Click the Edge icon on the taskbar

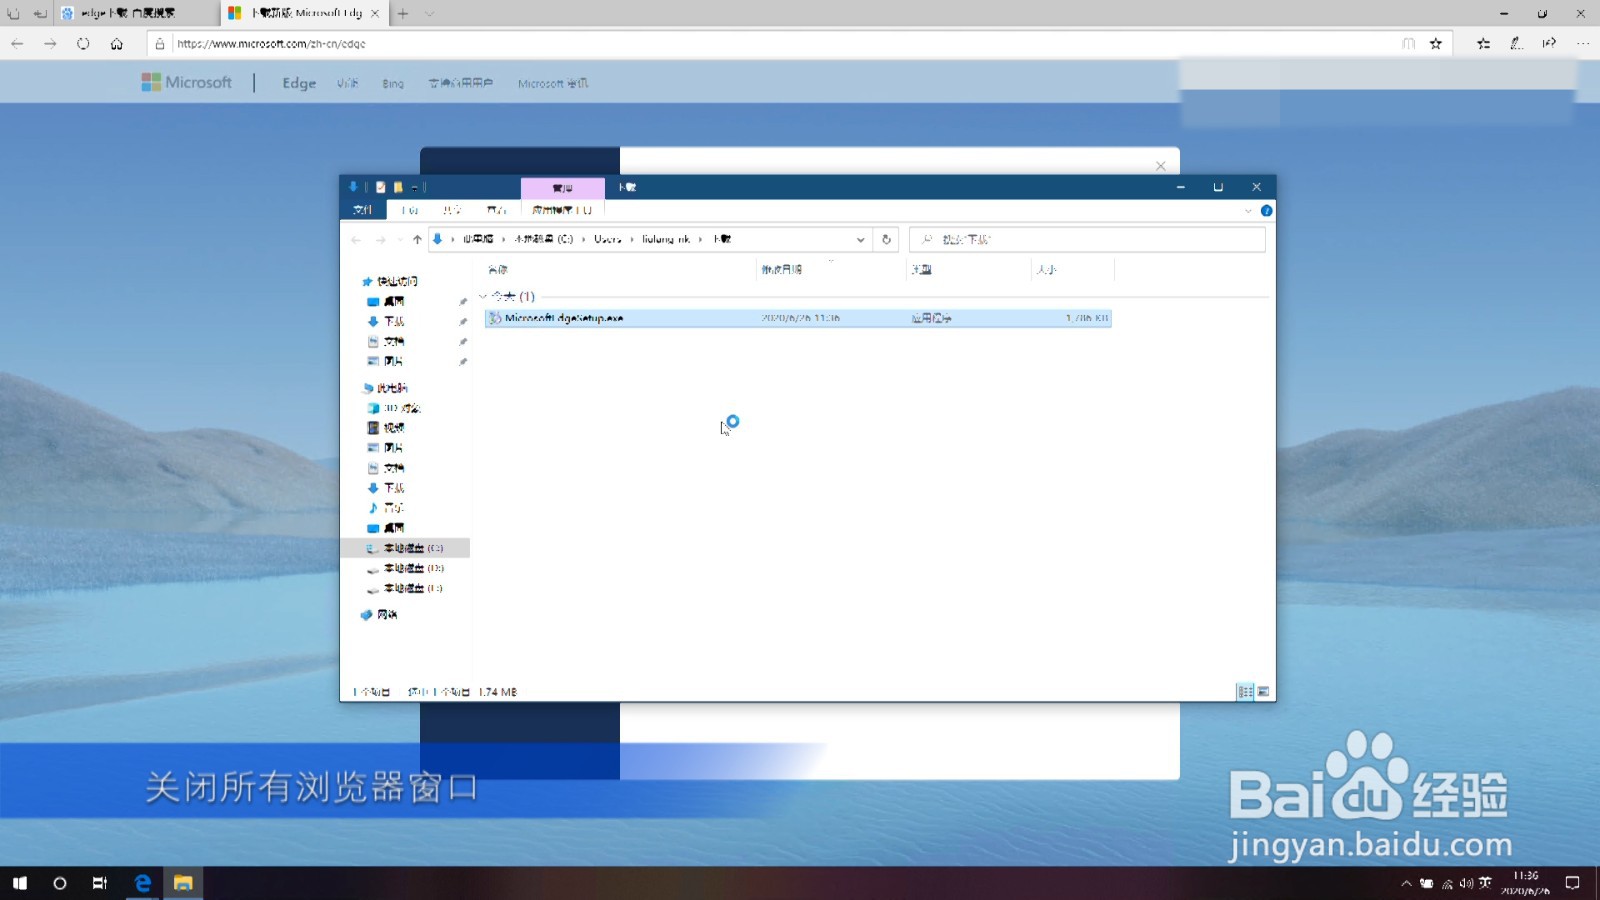tap(142, 883)
